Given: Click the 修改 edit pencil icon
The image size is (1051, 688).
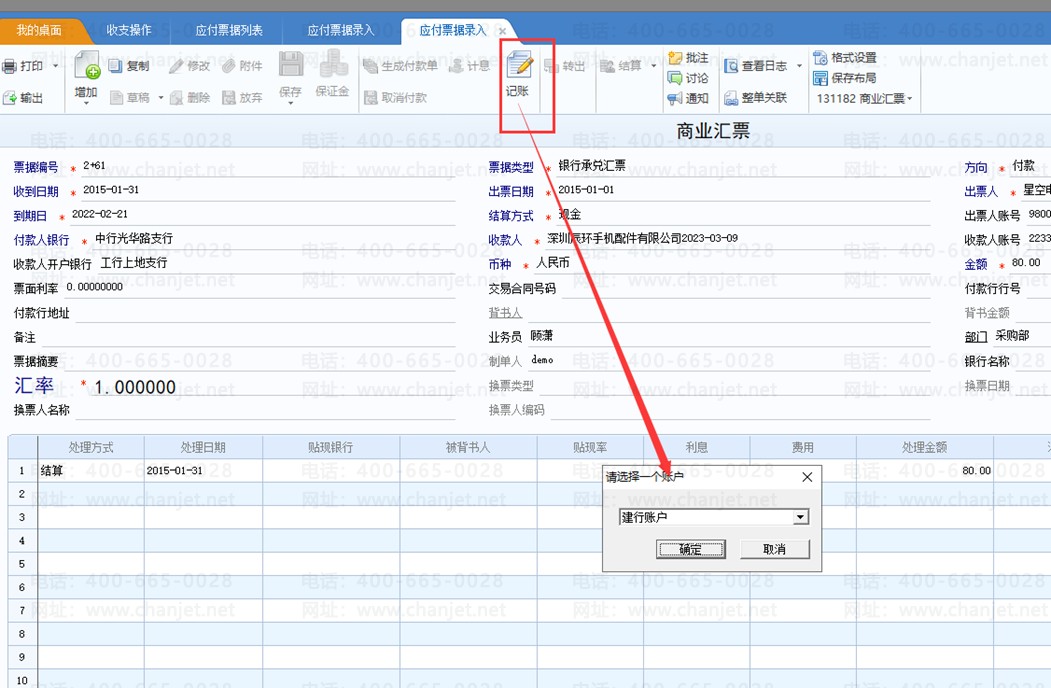Looking at the screenshot, I should [176, 66].
